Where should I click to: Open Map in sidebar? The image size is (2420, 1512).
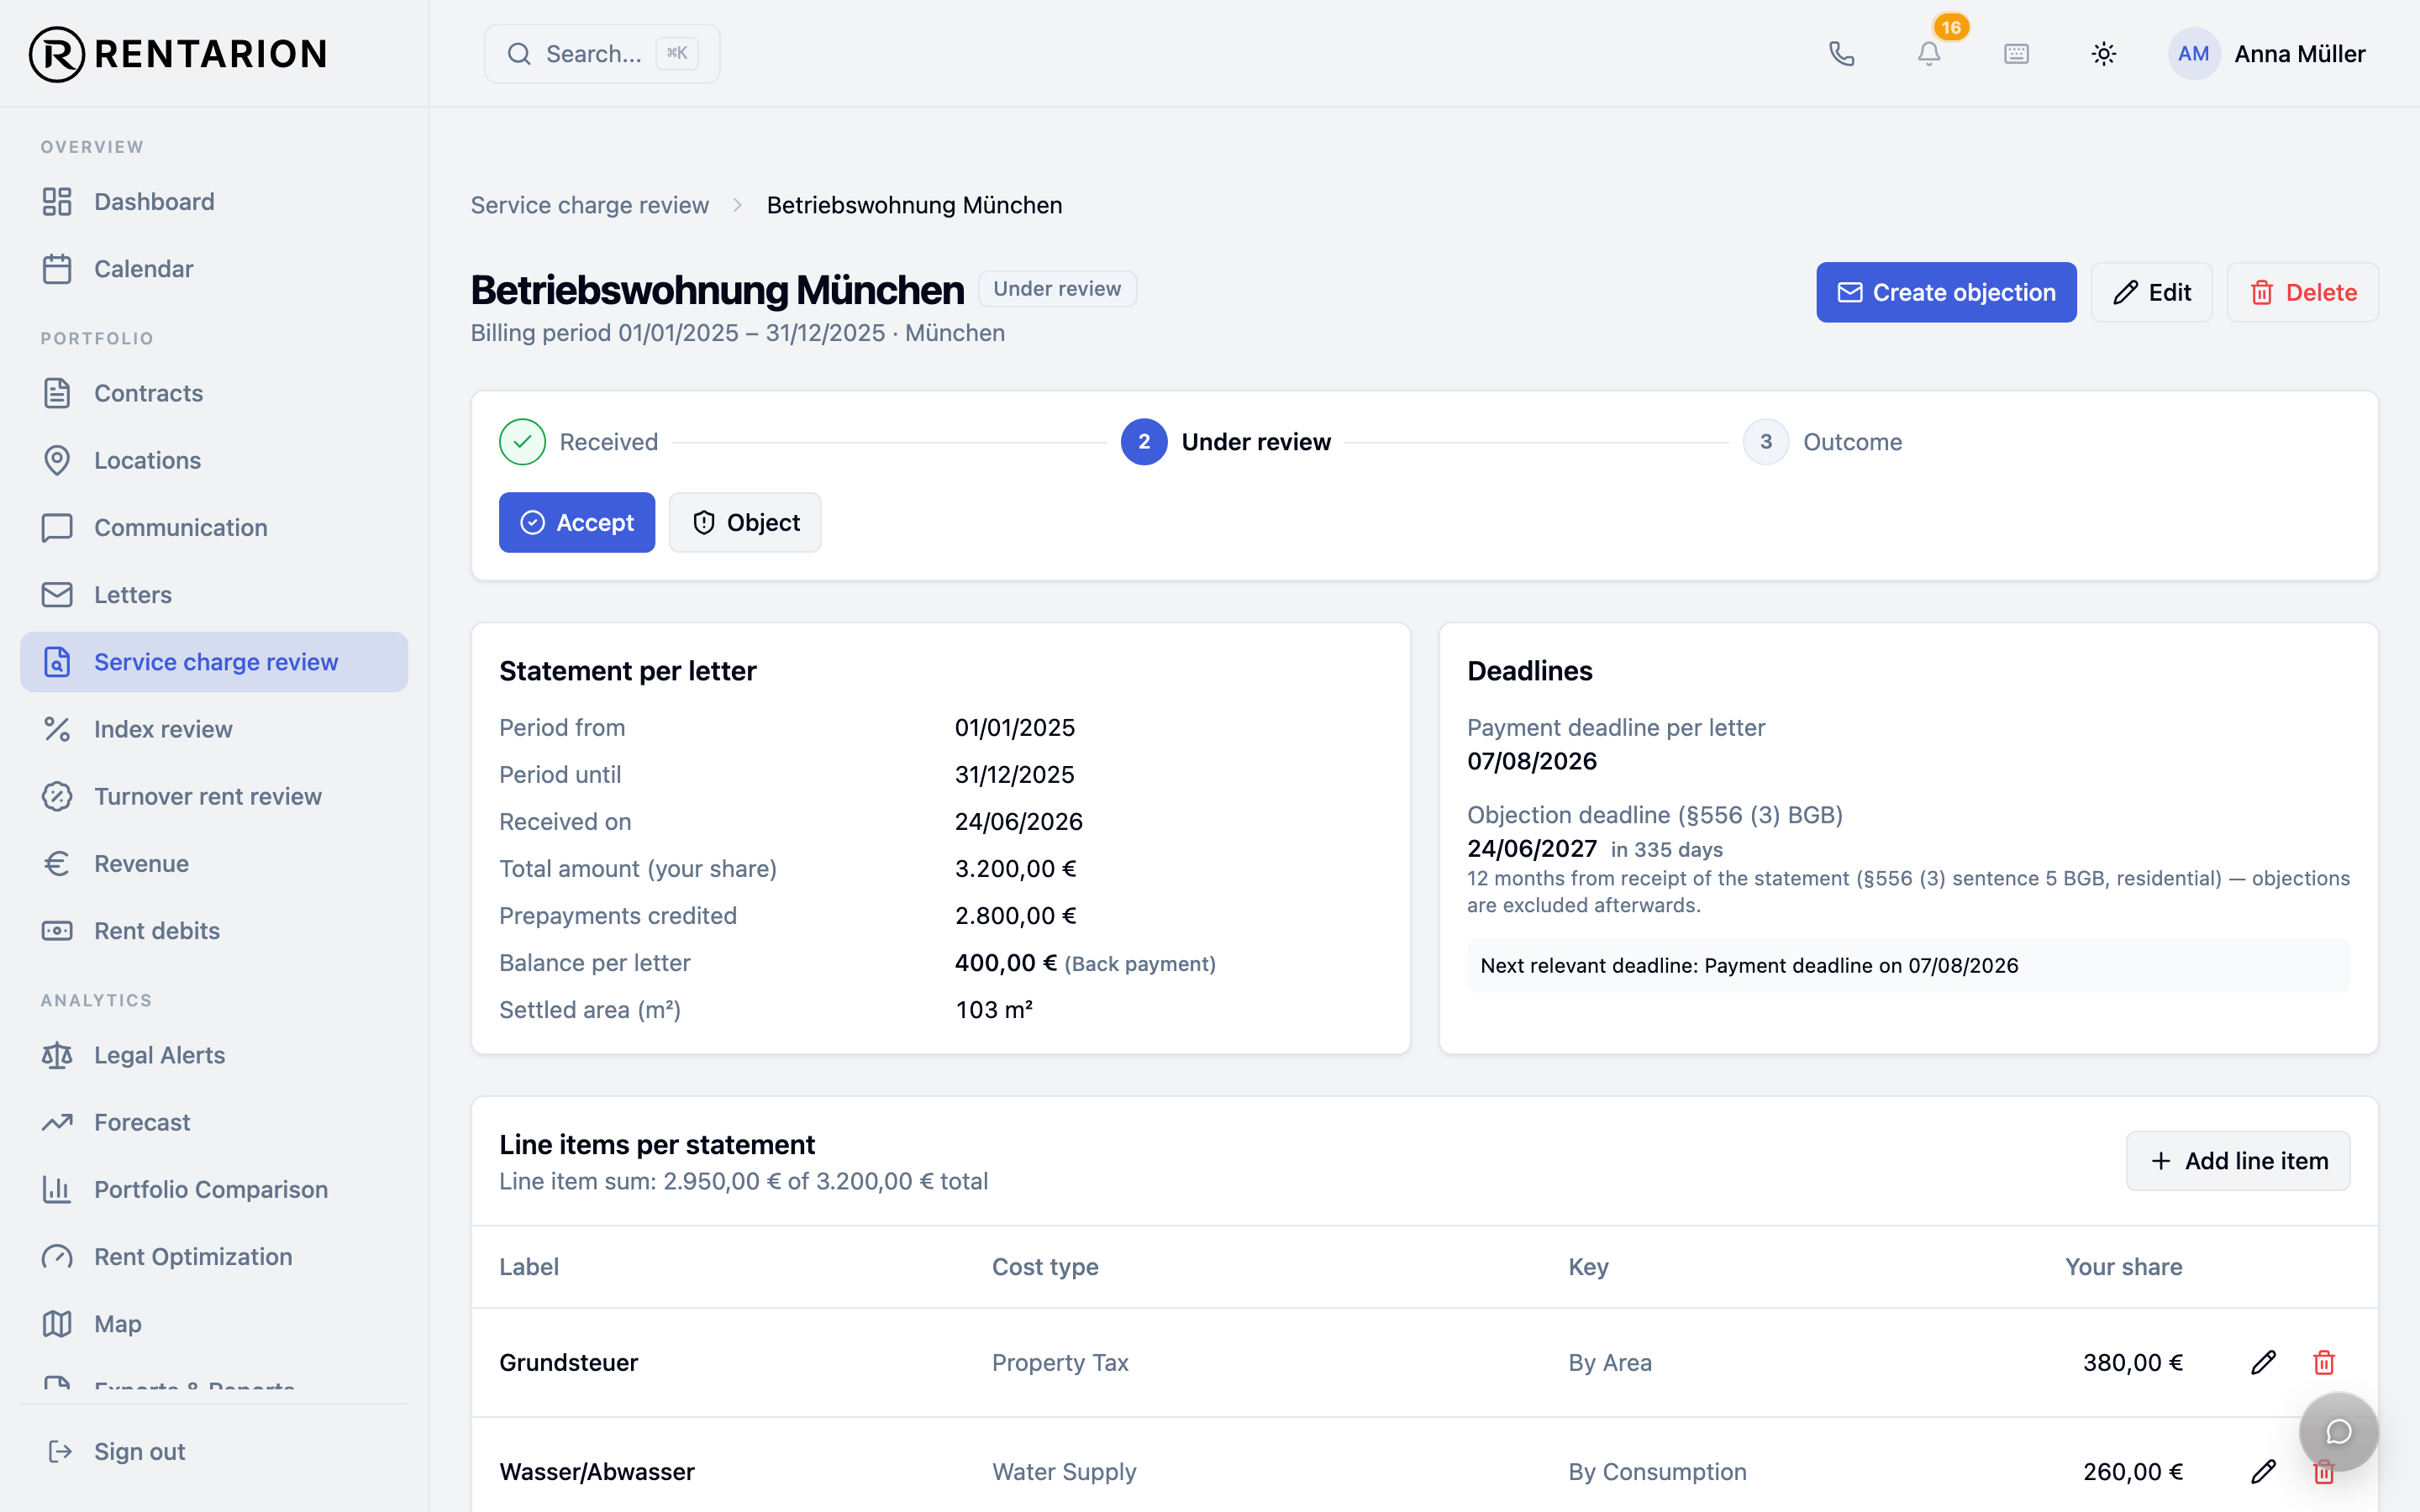coord(214,1324)
